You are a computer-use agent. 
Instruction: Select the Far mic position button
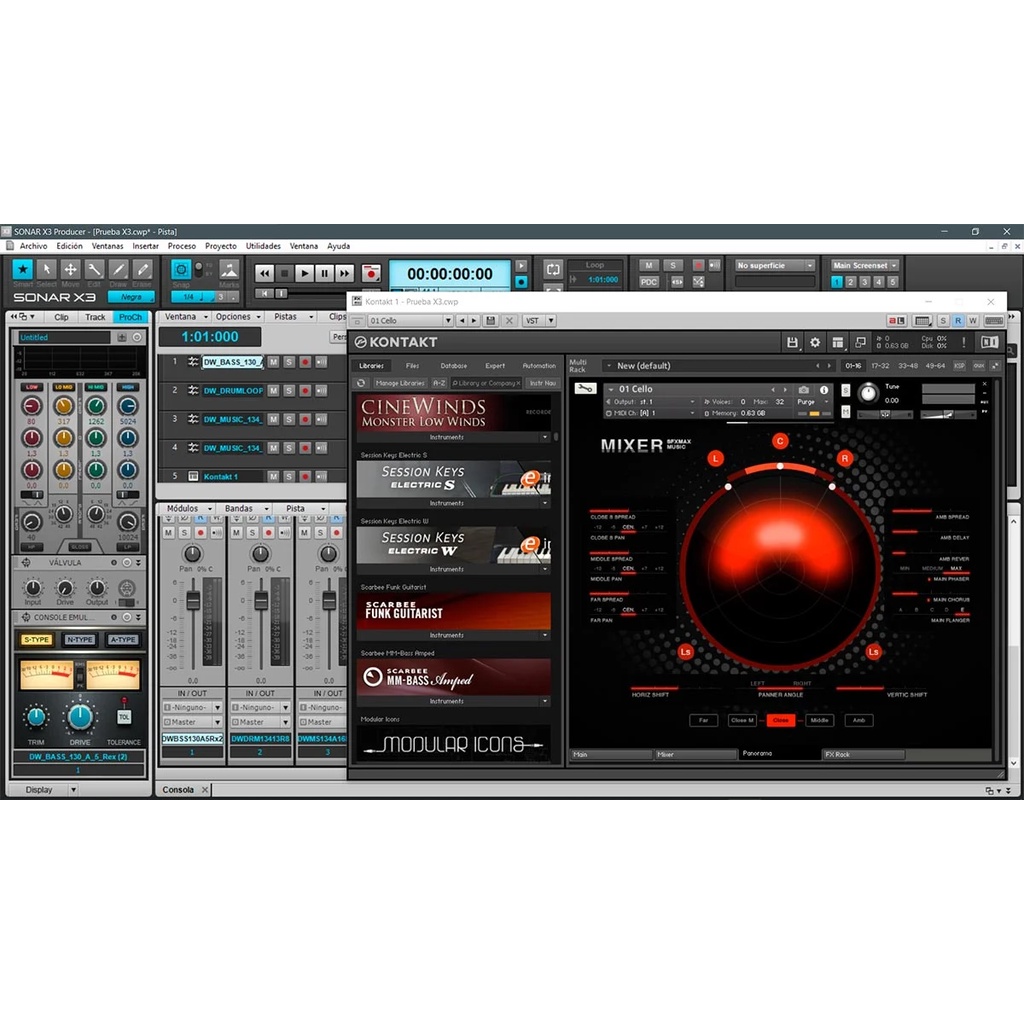703,720
